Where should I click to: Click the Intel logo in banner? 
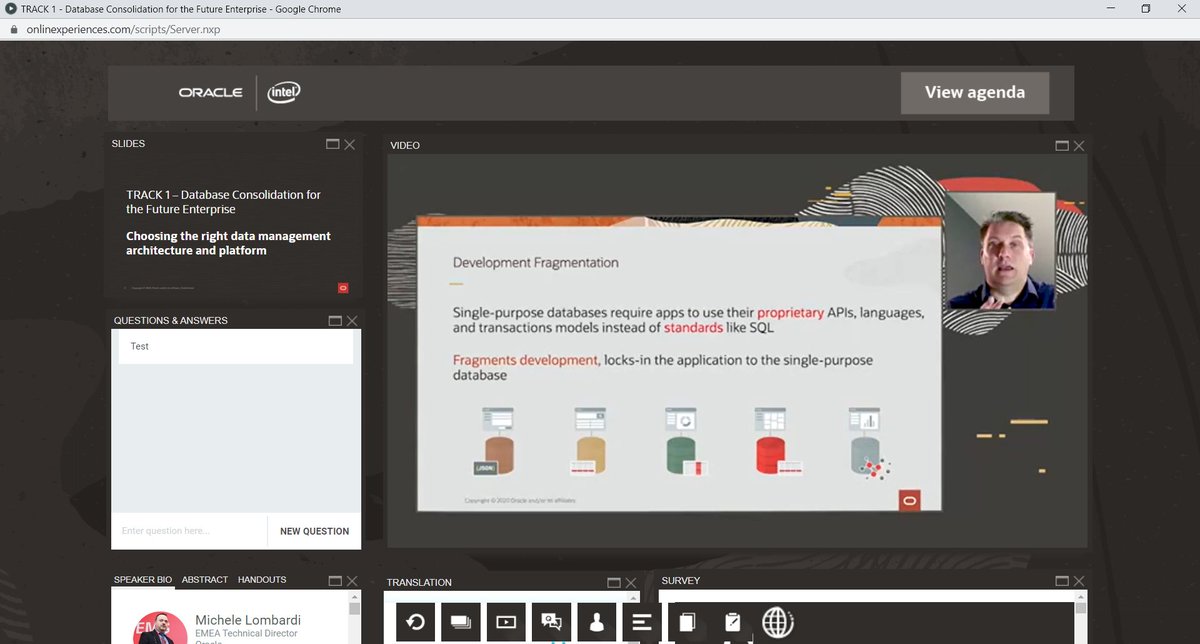click(284, 92)
